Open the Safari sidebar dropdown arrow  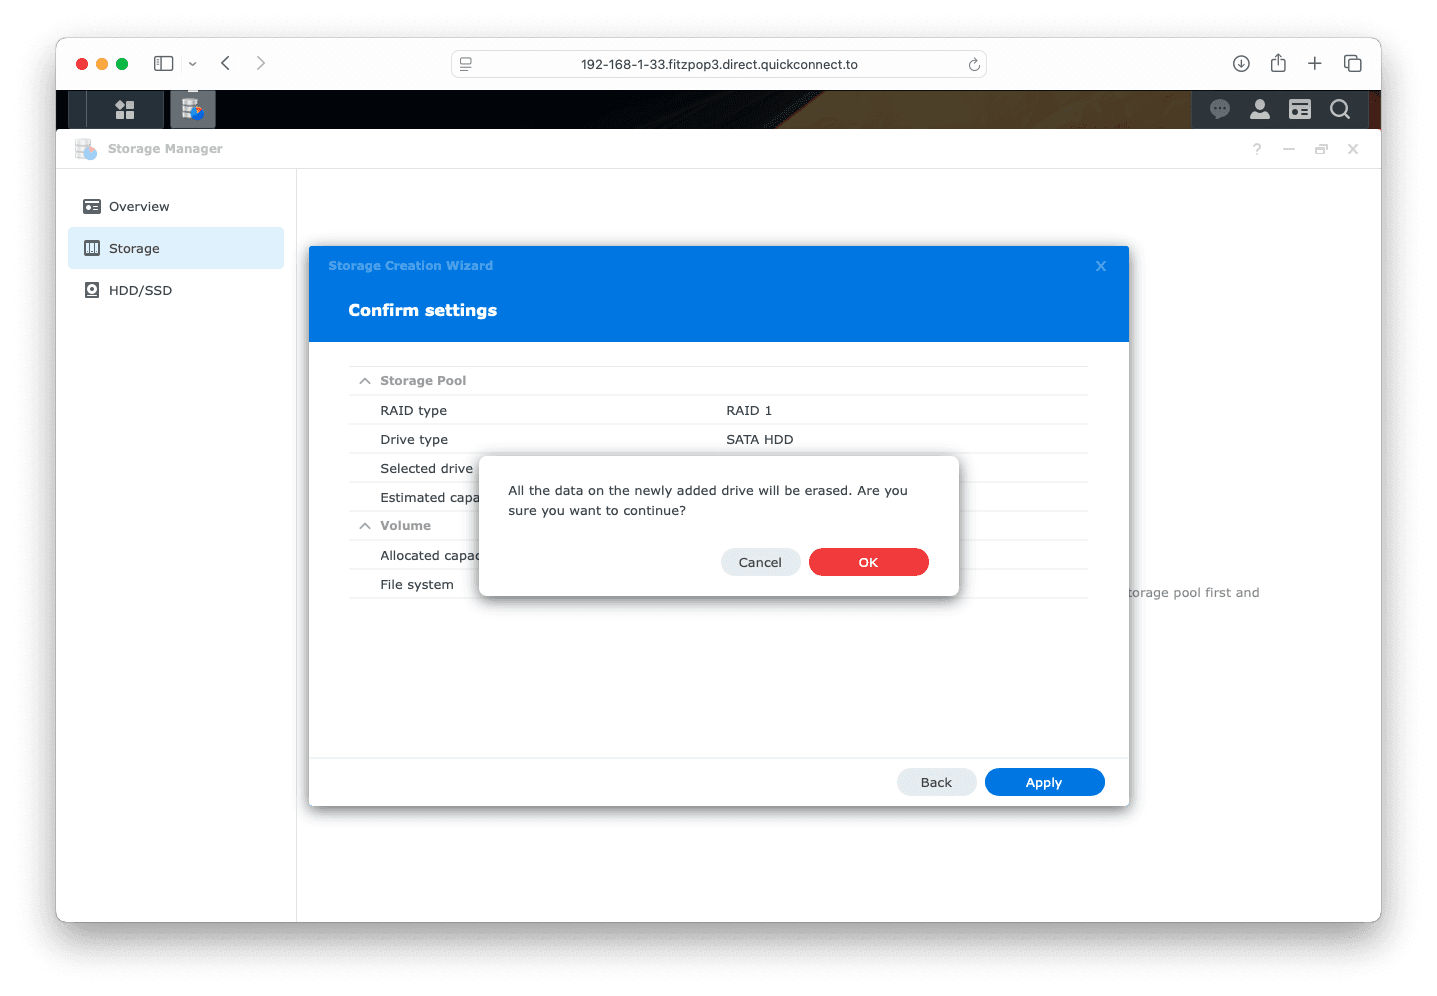[x=193, y=64]
